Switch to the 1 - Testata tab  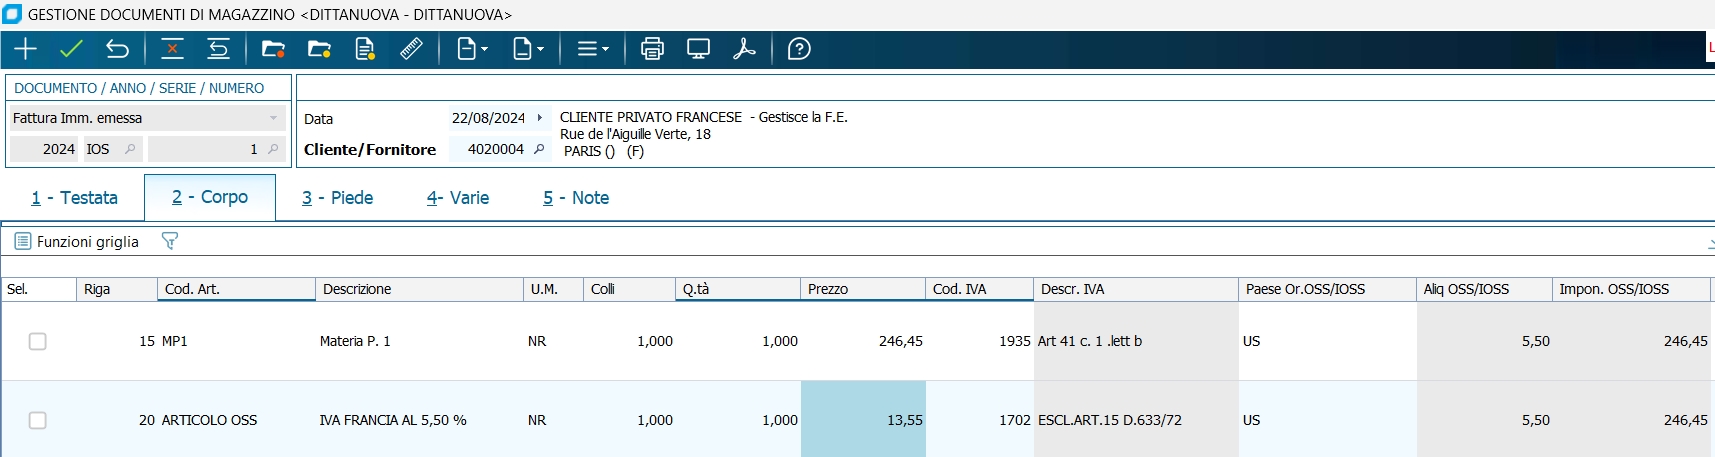pos(74,198)
